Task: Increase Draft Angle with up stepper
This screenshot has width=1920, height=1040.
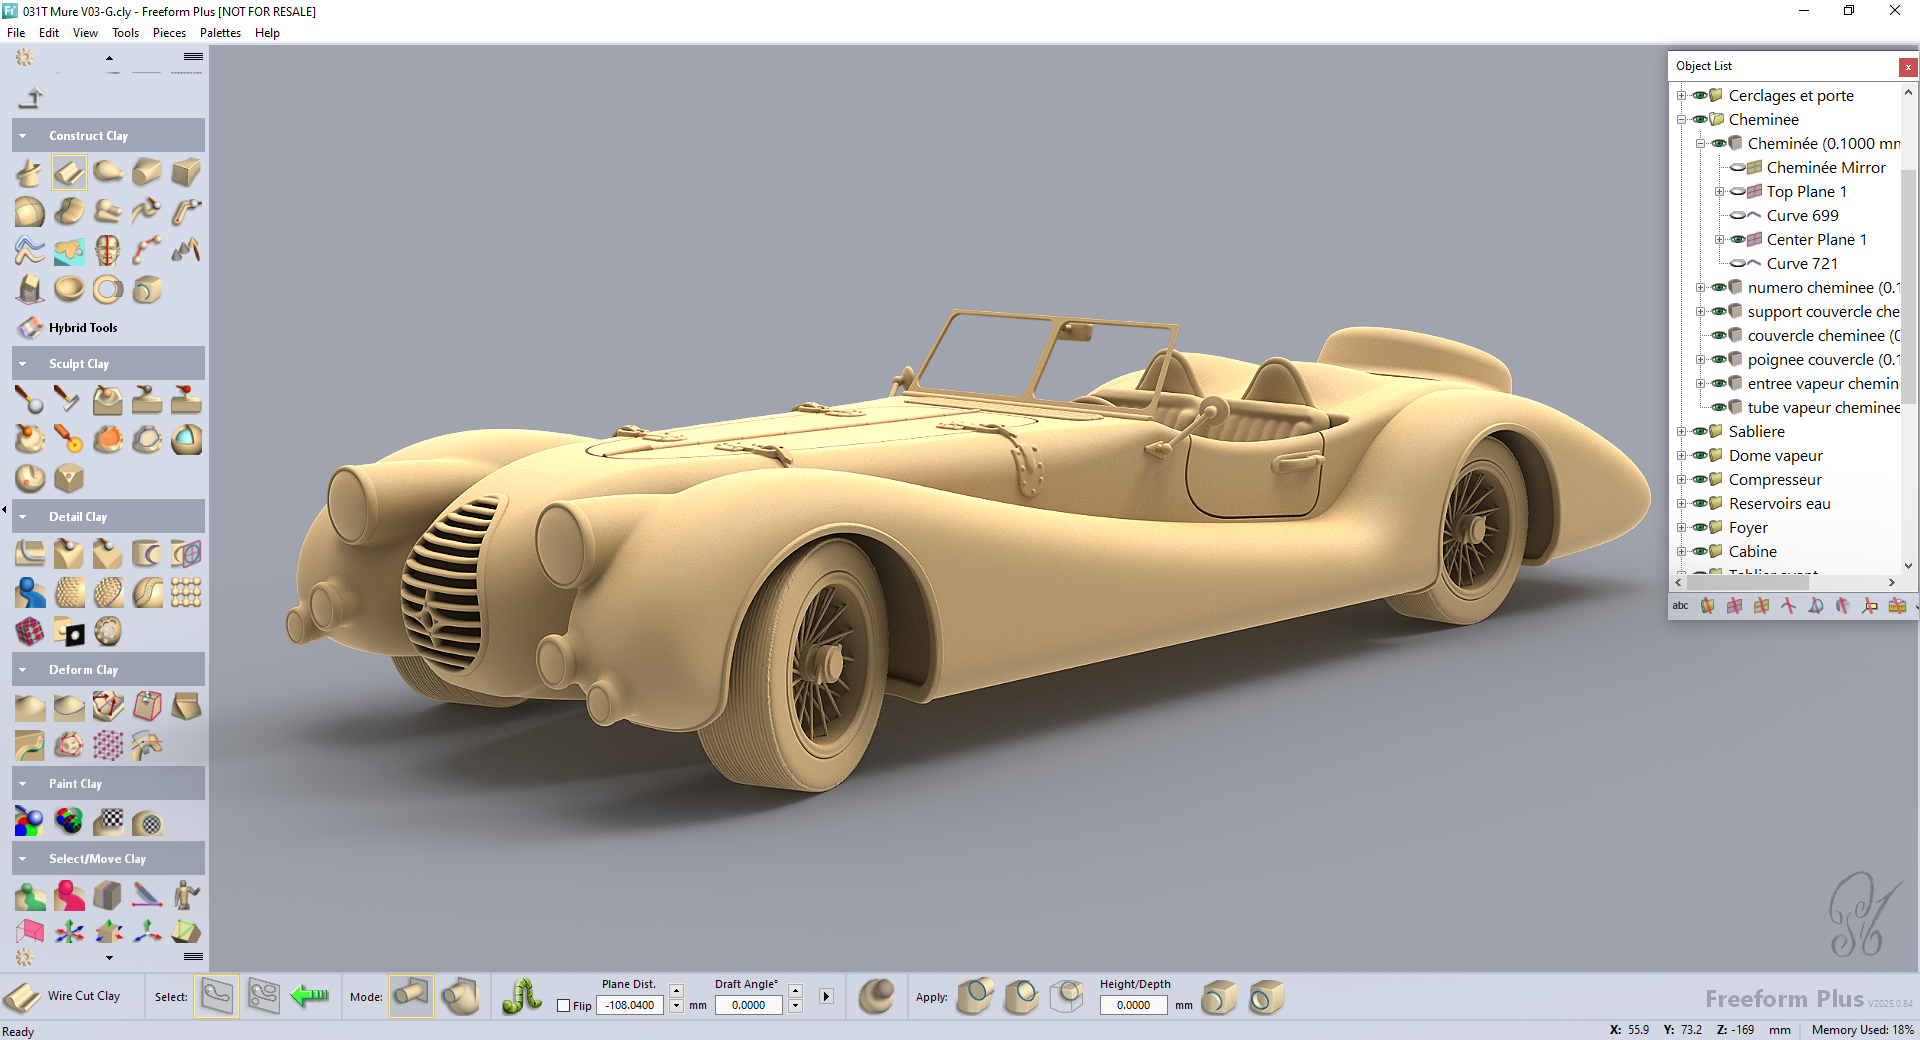Action: pos(796,991)
